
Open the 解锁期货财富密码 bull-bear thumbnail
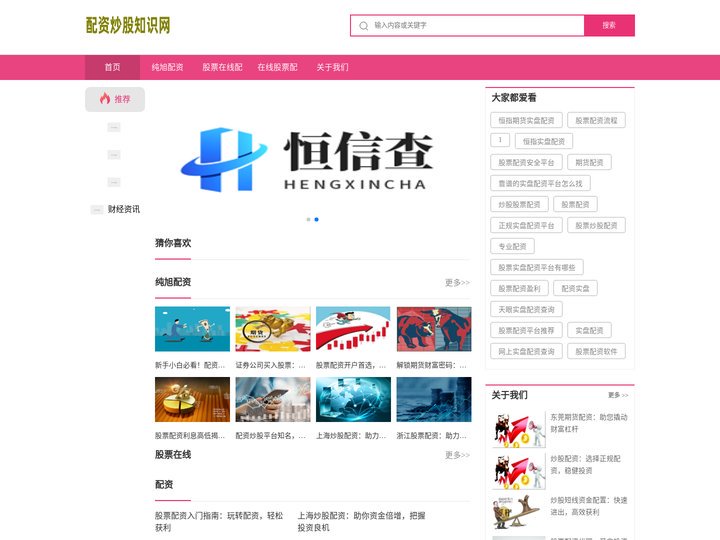(x=434, y=329)
